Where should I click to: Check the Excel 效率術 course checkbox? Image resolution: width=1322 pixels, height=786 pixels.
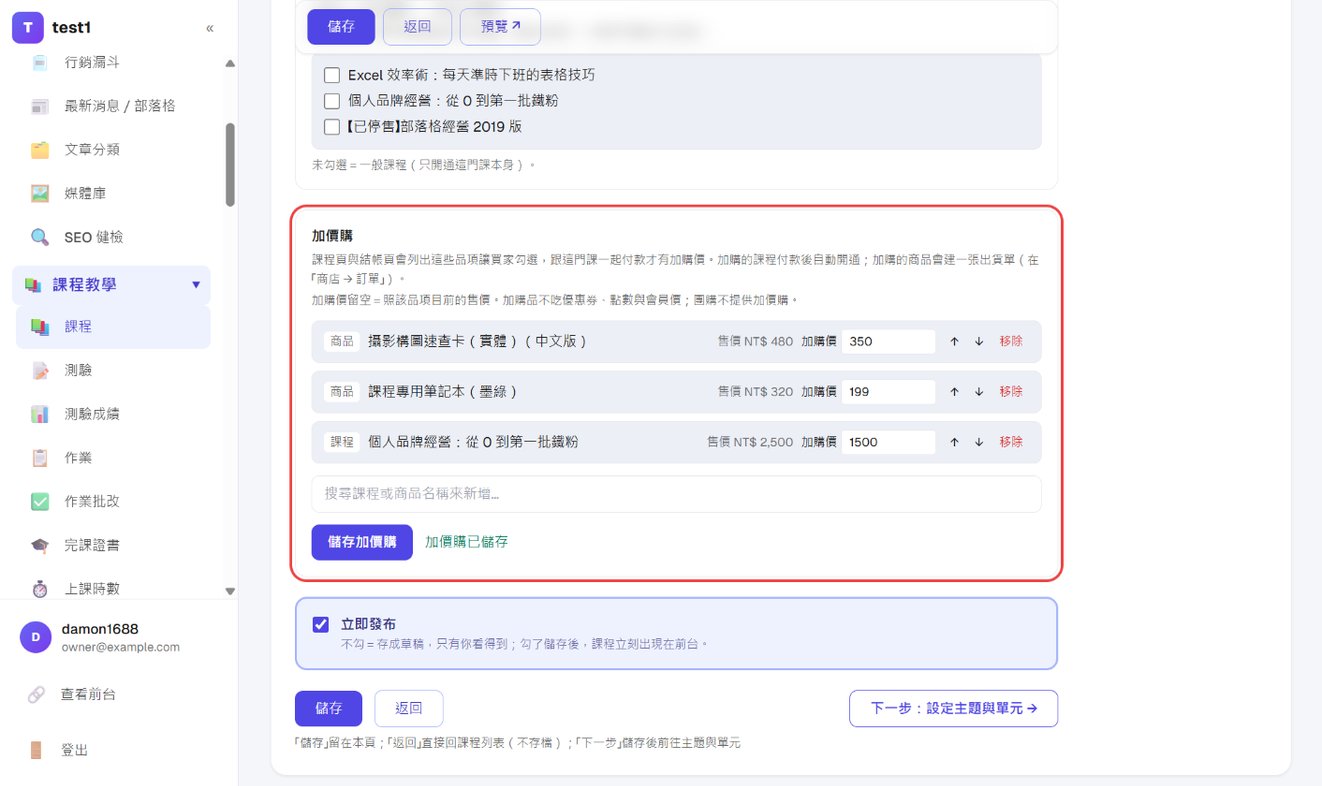point(332,75)
